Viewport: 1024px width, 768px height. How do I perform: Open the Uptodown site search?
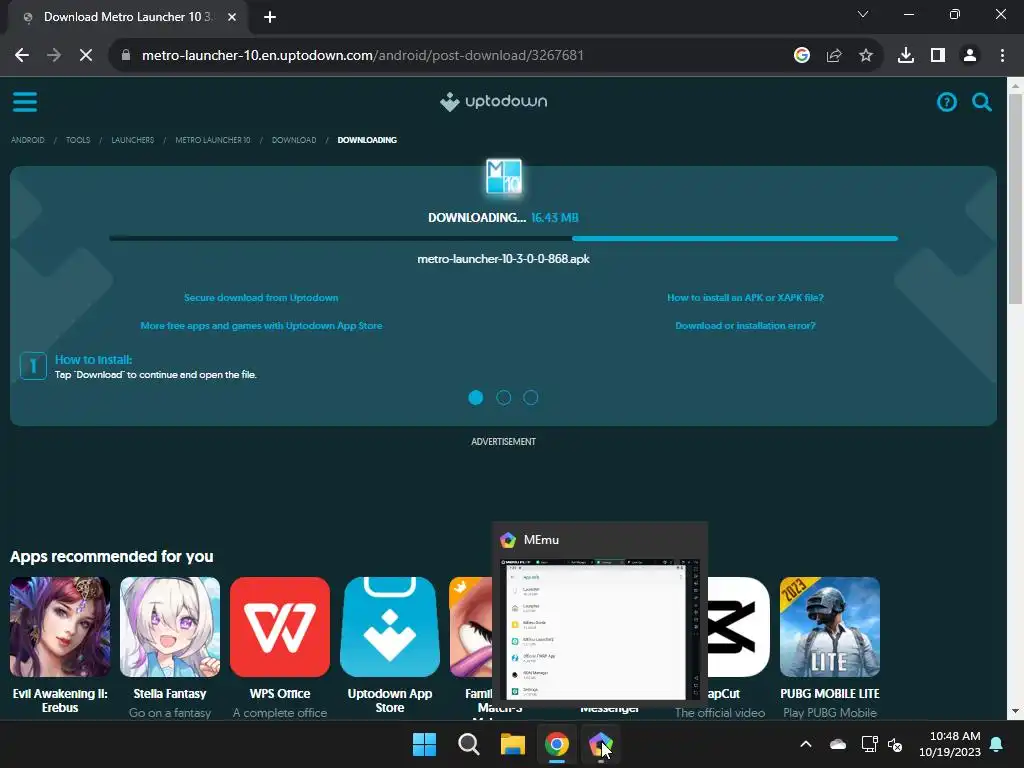point(982,102)
